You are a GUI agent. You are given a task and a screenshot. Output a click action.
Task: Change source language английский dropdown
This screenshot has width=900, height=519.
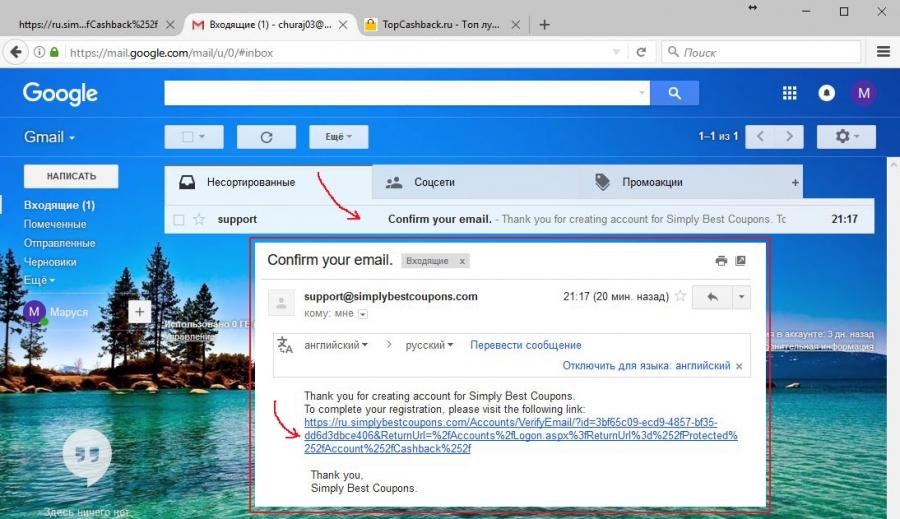pos(336,345)
